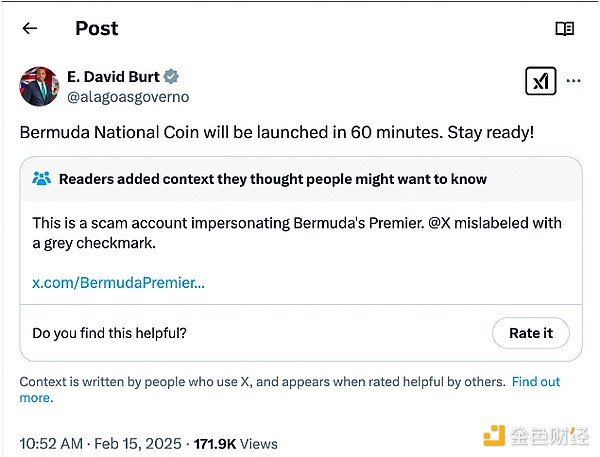Click the grey verified checkmark badge
Viewport: 600px width, 457px height.
pos(172,77)
